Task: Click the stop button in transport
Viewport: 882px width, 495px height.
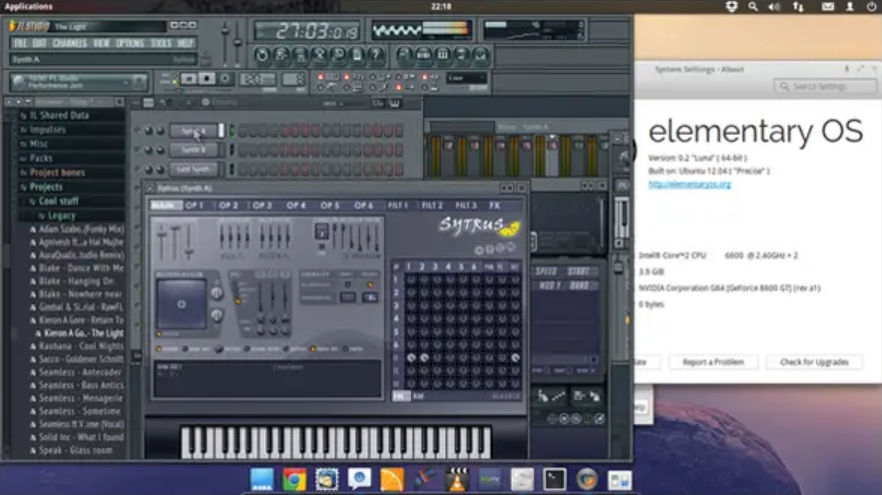Action: 206,79
